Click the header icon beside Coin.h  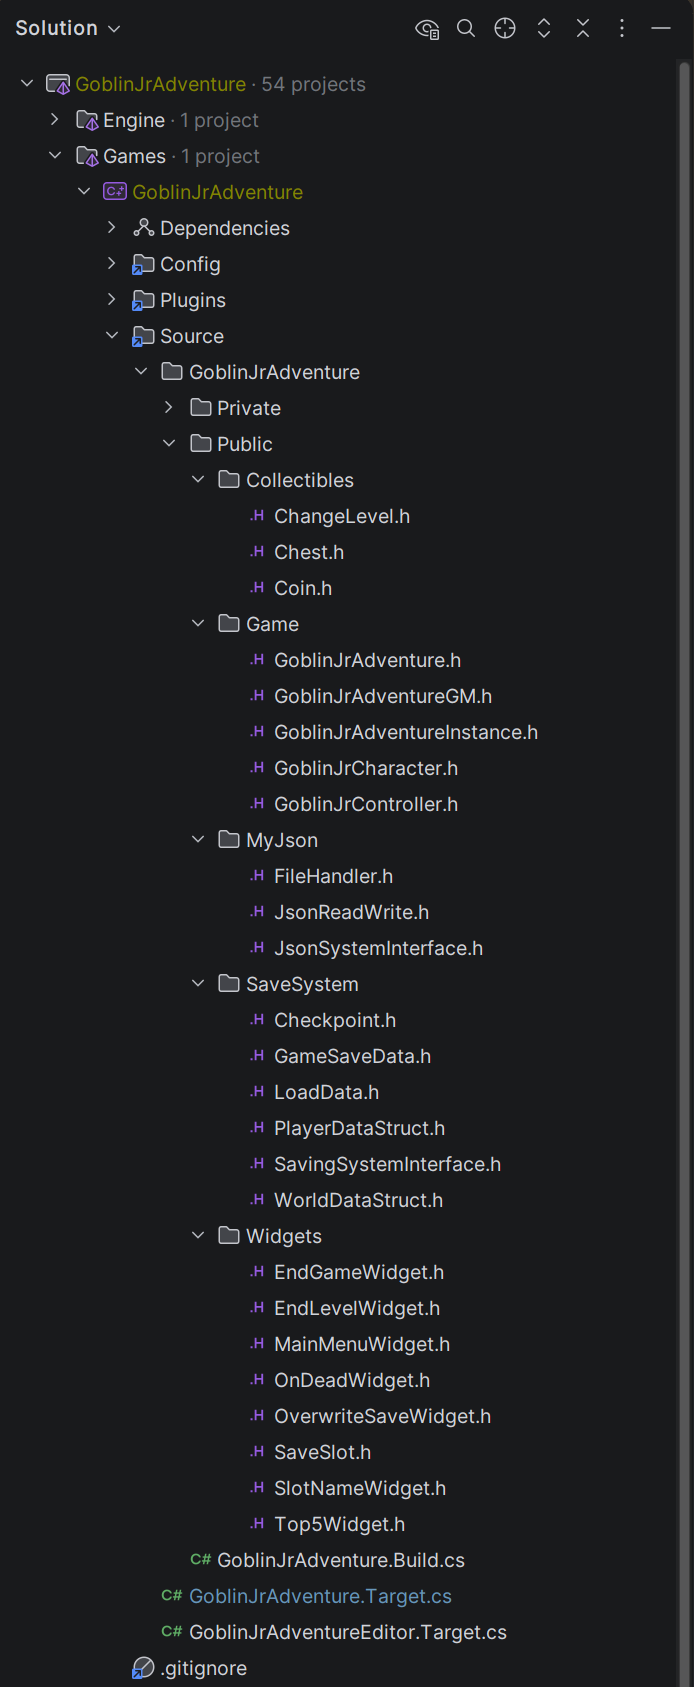point(257,588)
